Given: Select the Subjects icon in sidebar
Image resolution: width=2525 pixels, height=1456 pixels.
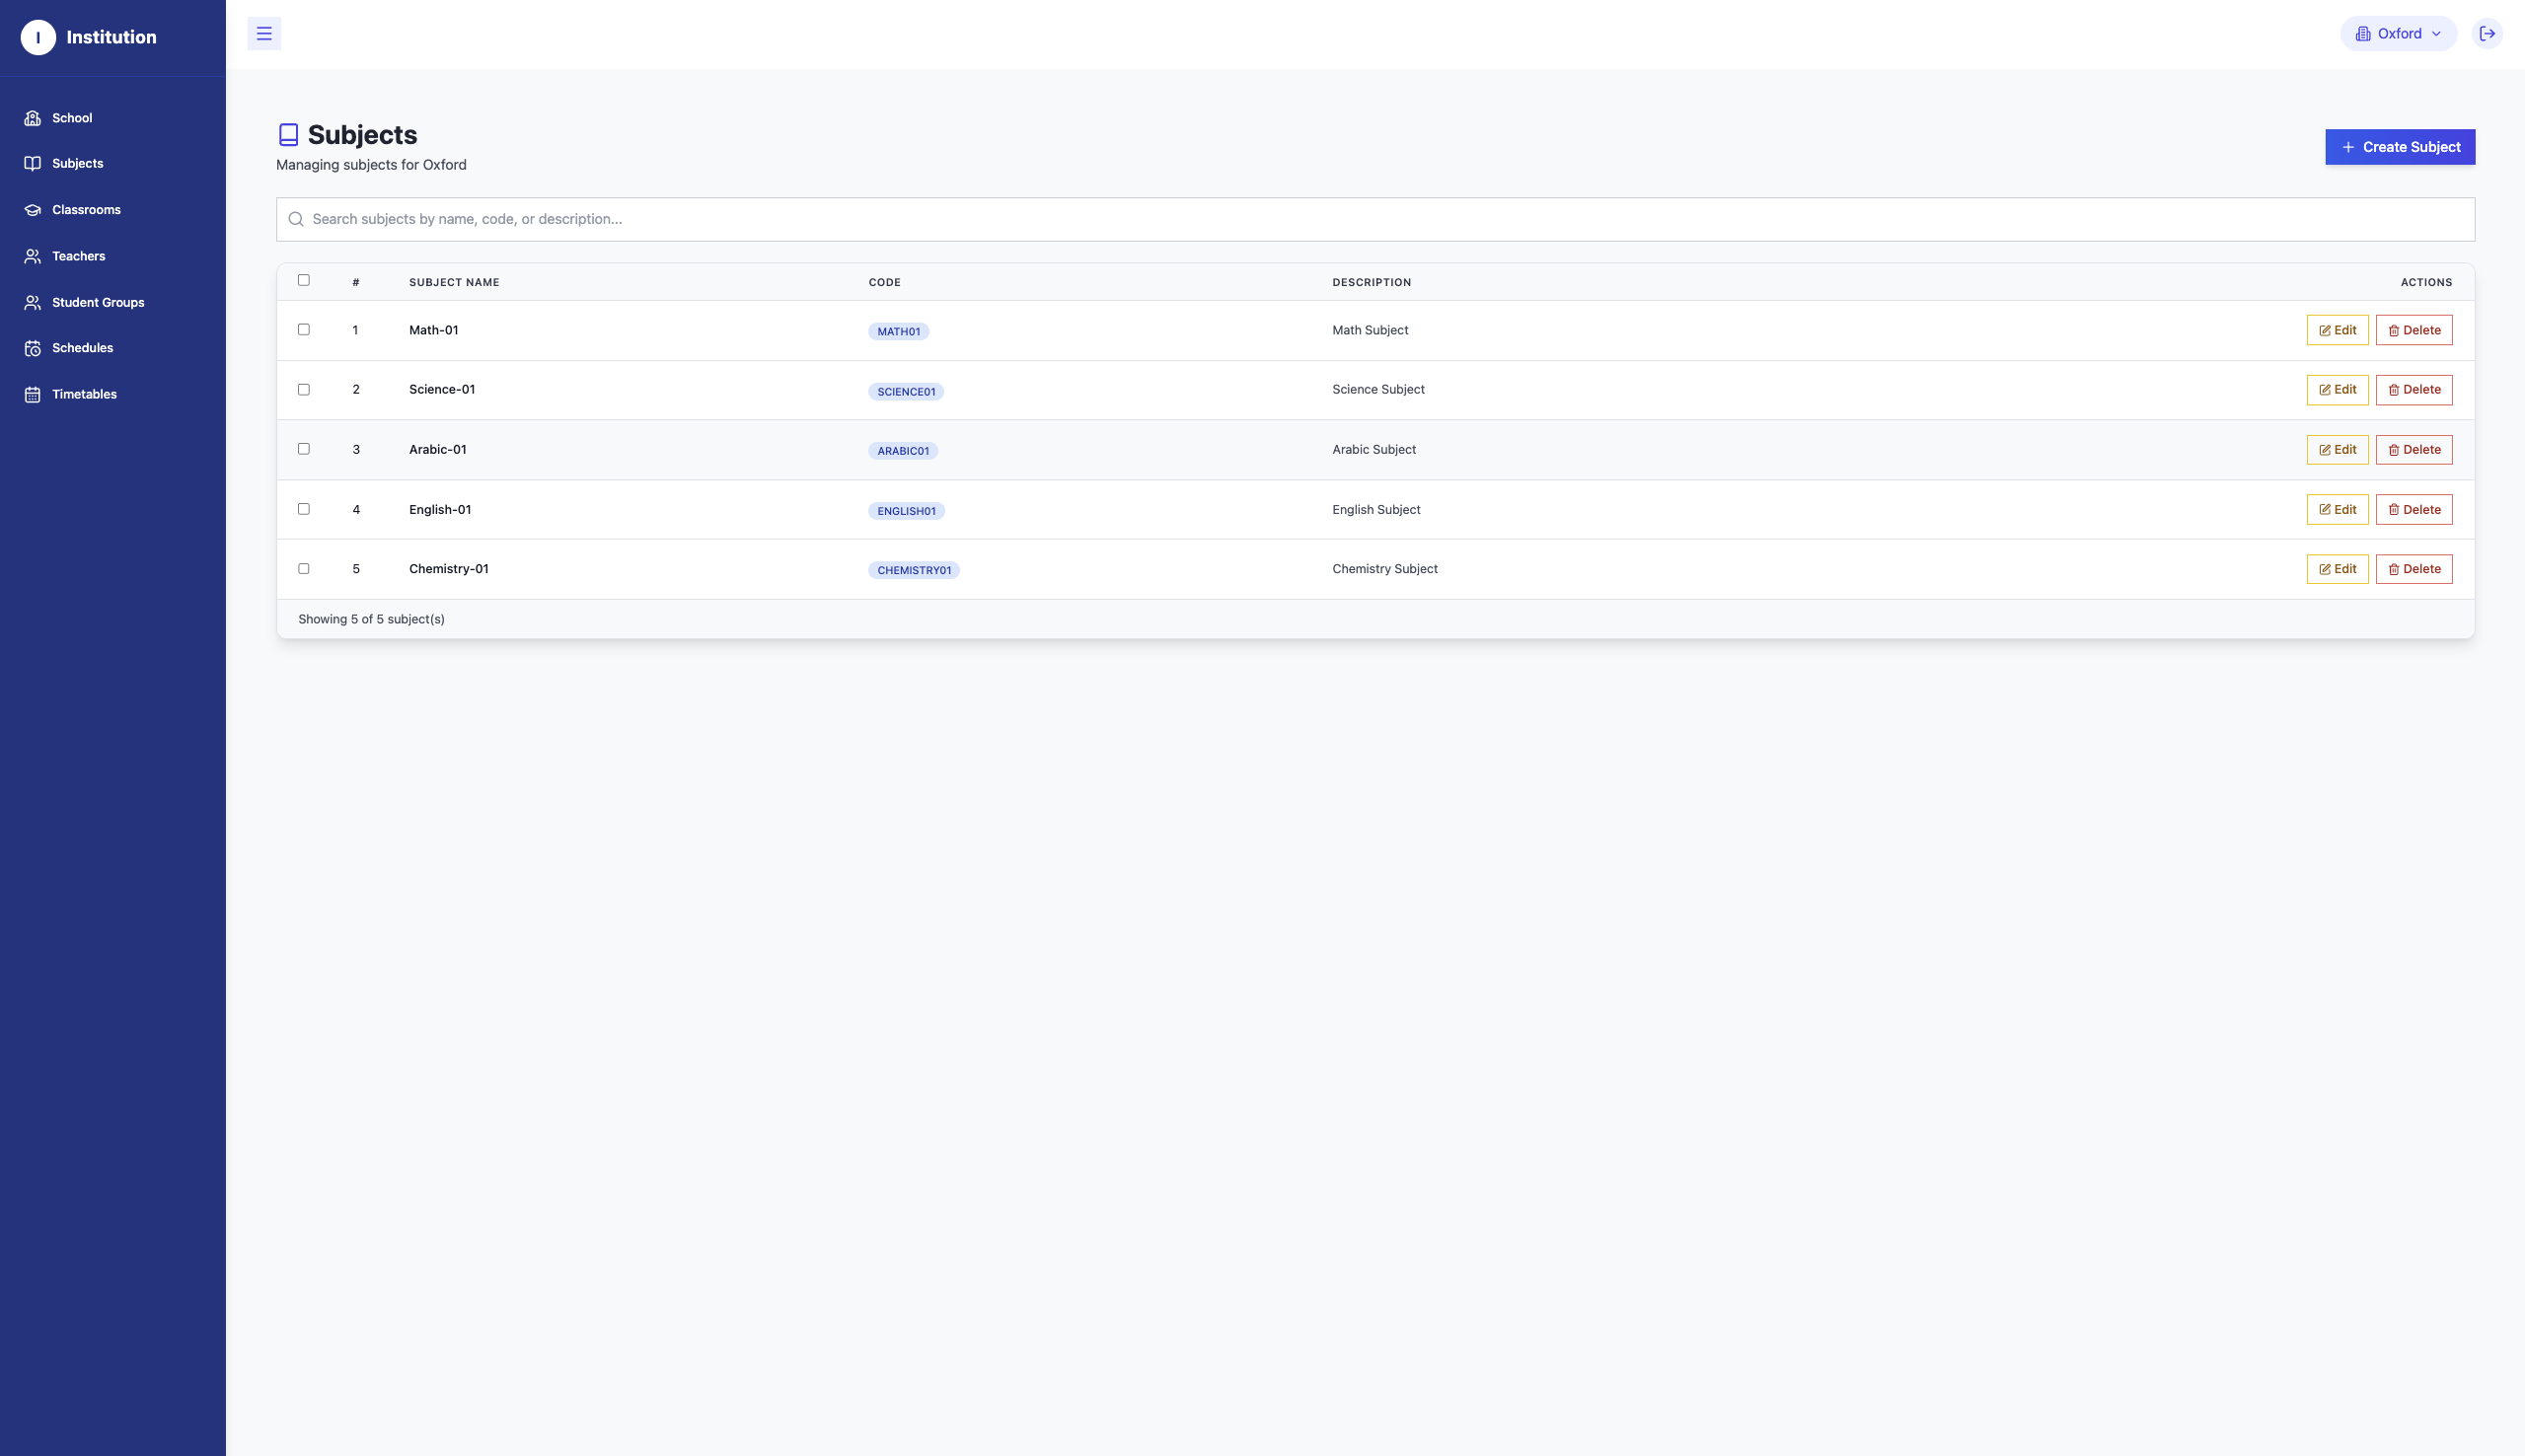Looking at the screenshot, I should pyautogui.click(x=33, y=162).
